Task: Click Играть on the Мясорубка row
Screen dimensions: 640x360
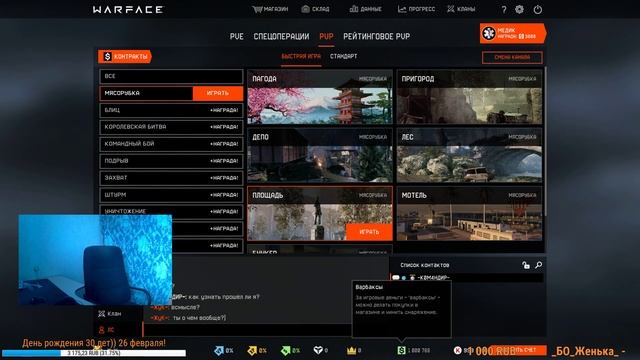Action: pos(218,93)
